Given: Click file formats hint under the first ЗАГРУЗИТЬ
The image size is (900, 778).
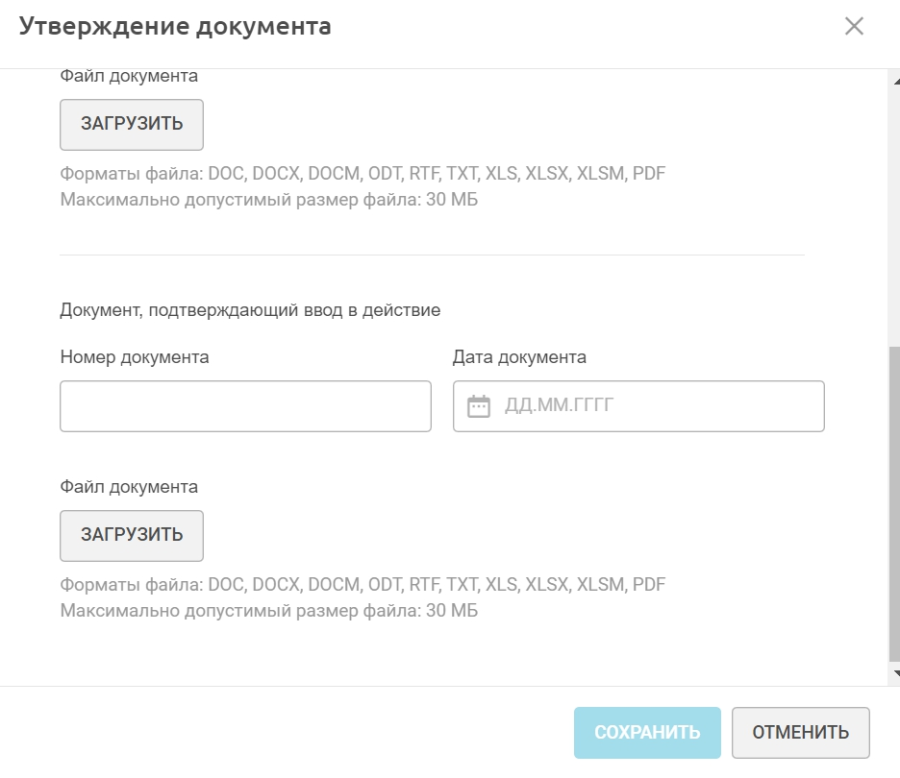Looking at the screenshot, I should click(363, 174).
